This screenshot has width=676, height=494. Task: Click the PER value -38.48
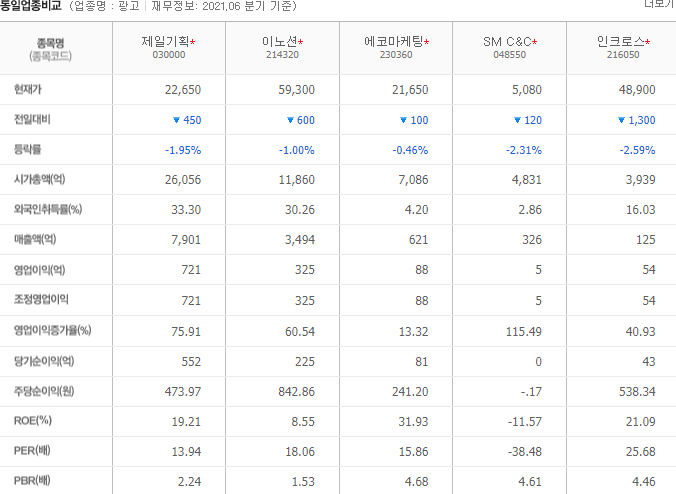click(x=525, y=452)
